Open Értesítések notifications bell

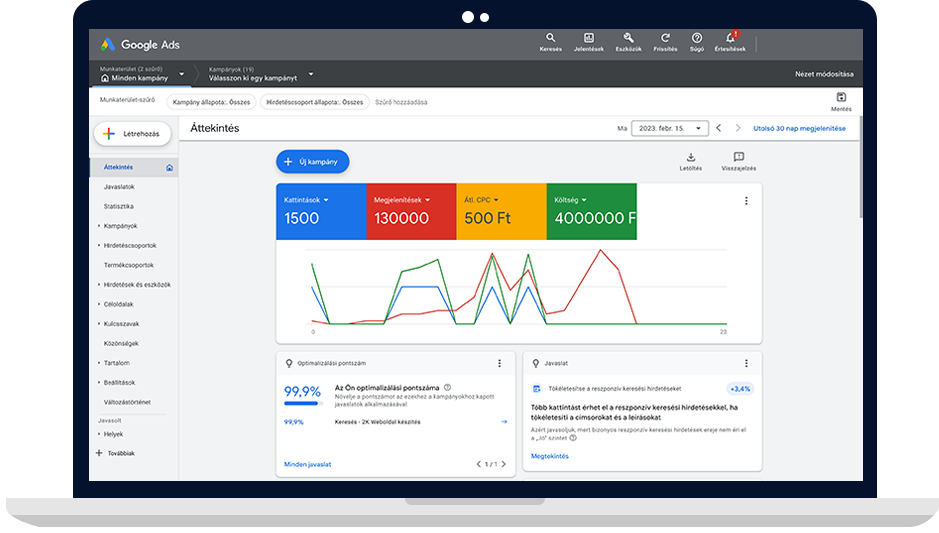pyautogui.click(x=730, y=38)
